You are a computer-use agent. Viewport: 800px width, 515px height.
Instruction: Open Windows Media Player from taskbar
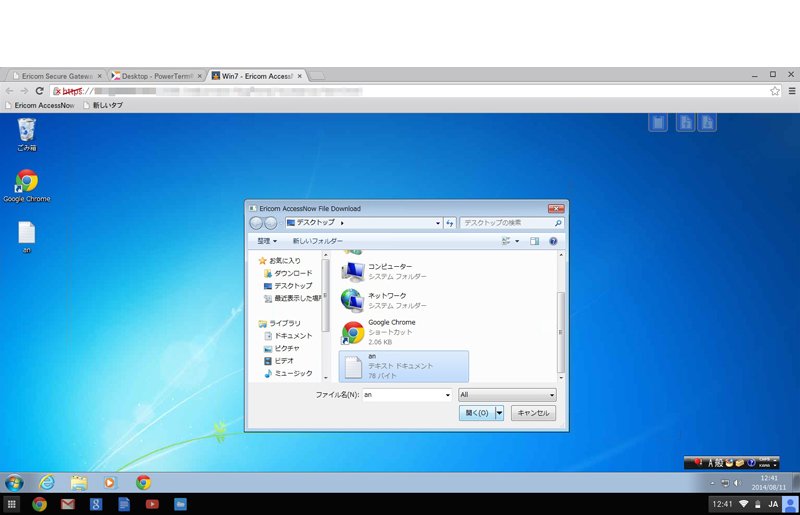coord(110,482)
